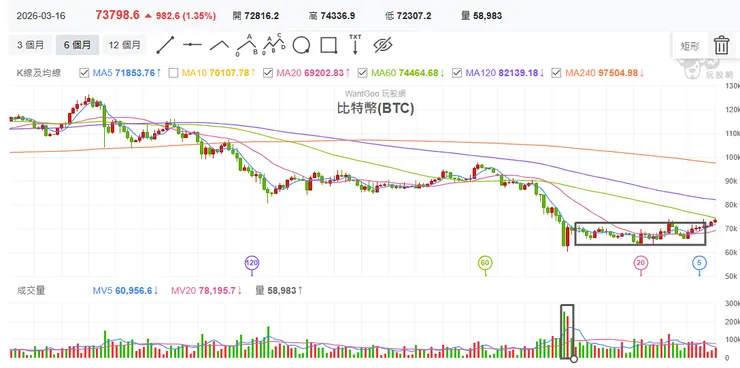The height and width of the screenshot is (368, 740).
Task: Select the straight line drawing tool
Action: click(165, 45)
